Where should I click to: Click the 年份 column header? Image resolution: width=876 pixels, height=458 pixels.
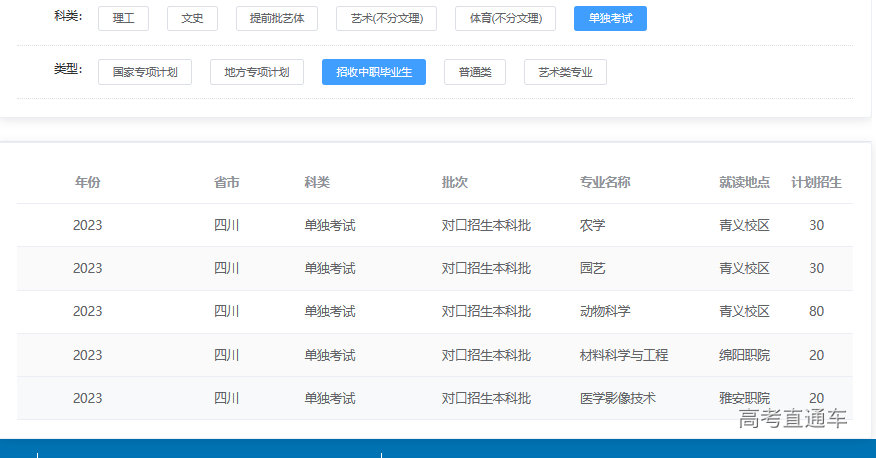pyautogui.click(x=88, y=182)
